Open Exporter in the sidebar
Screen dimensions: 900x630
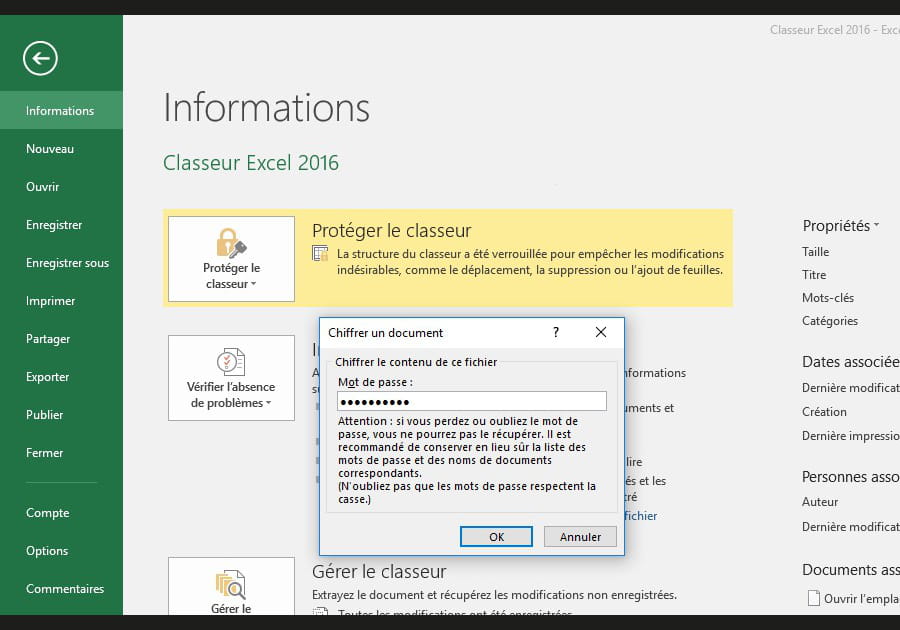pos(47,377)
